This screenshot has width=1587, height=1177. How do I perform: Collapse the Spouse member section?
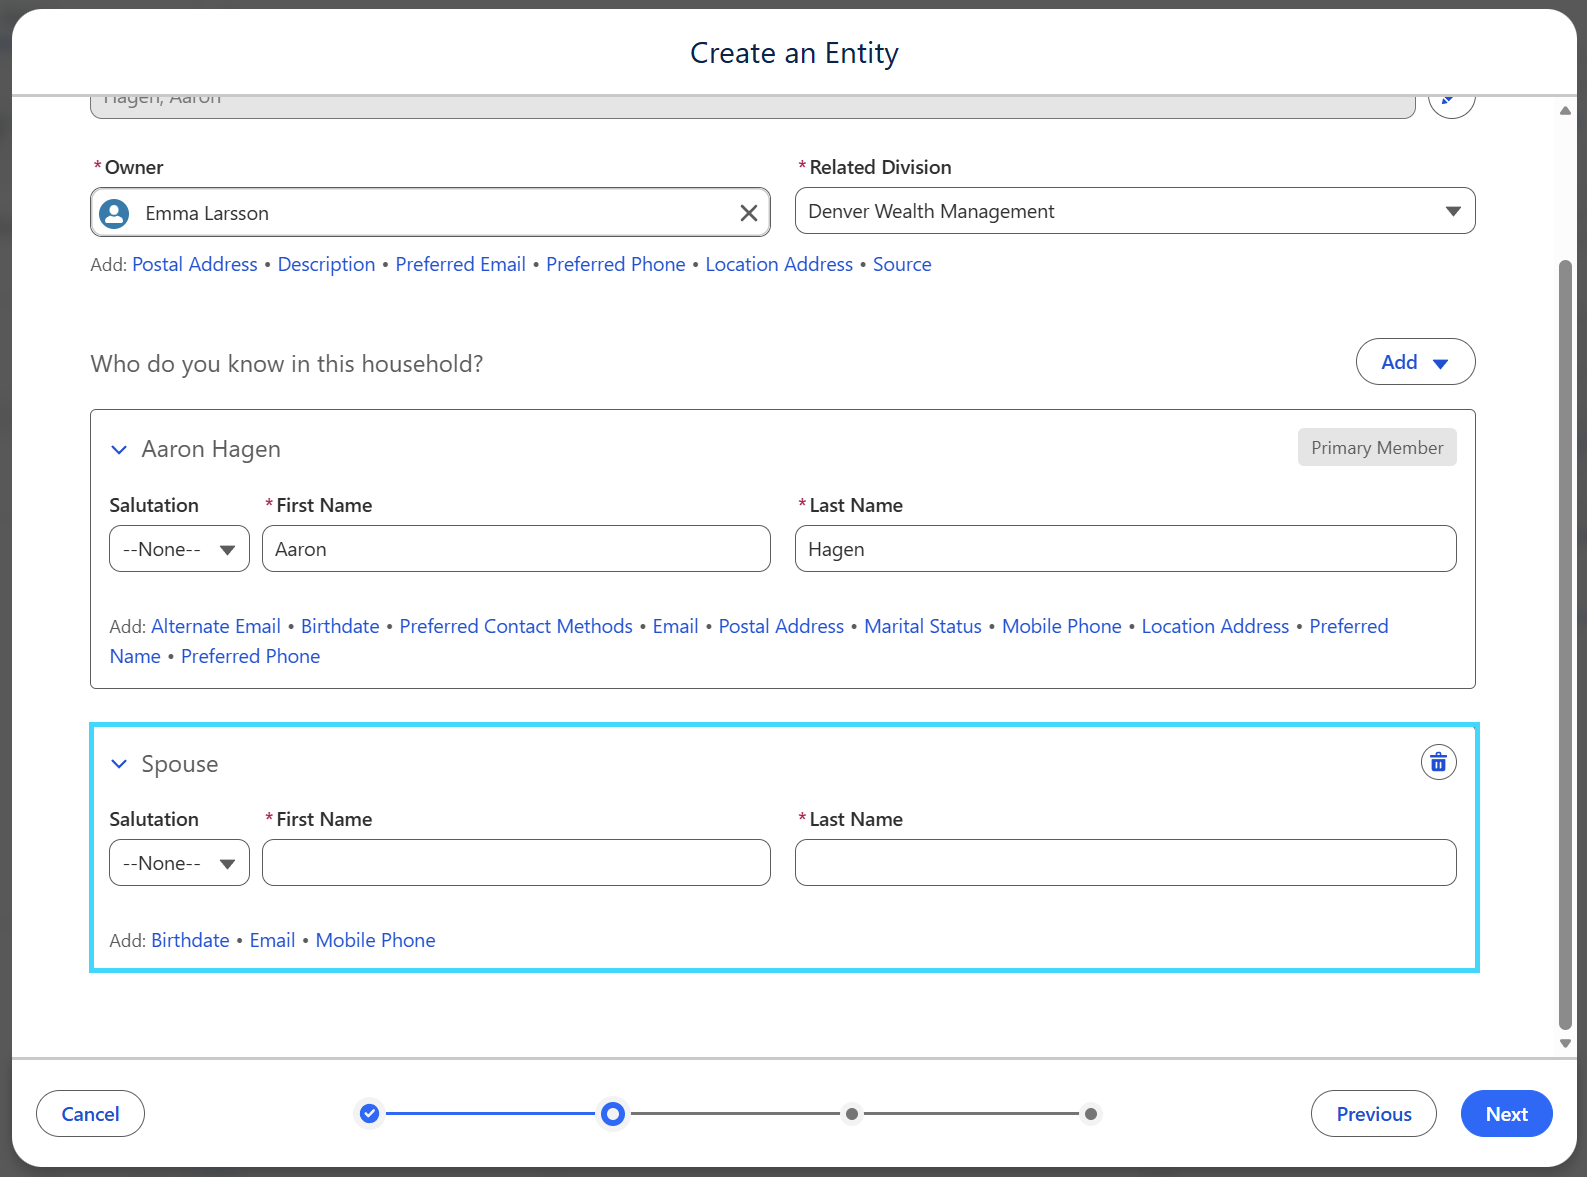pyautogui.click(x=119, y=764)
